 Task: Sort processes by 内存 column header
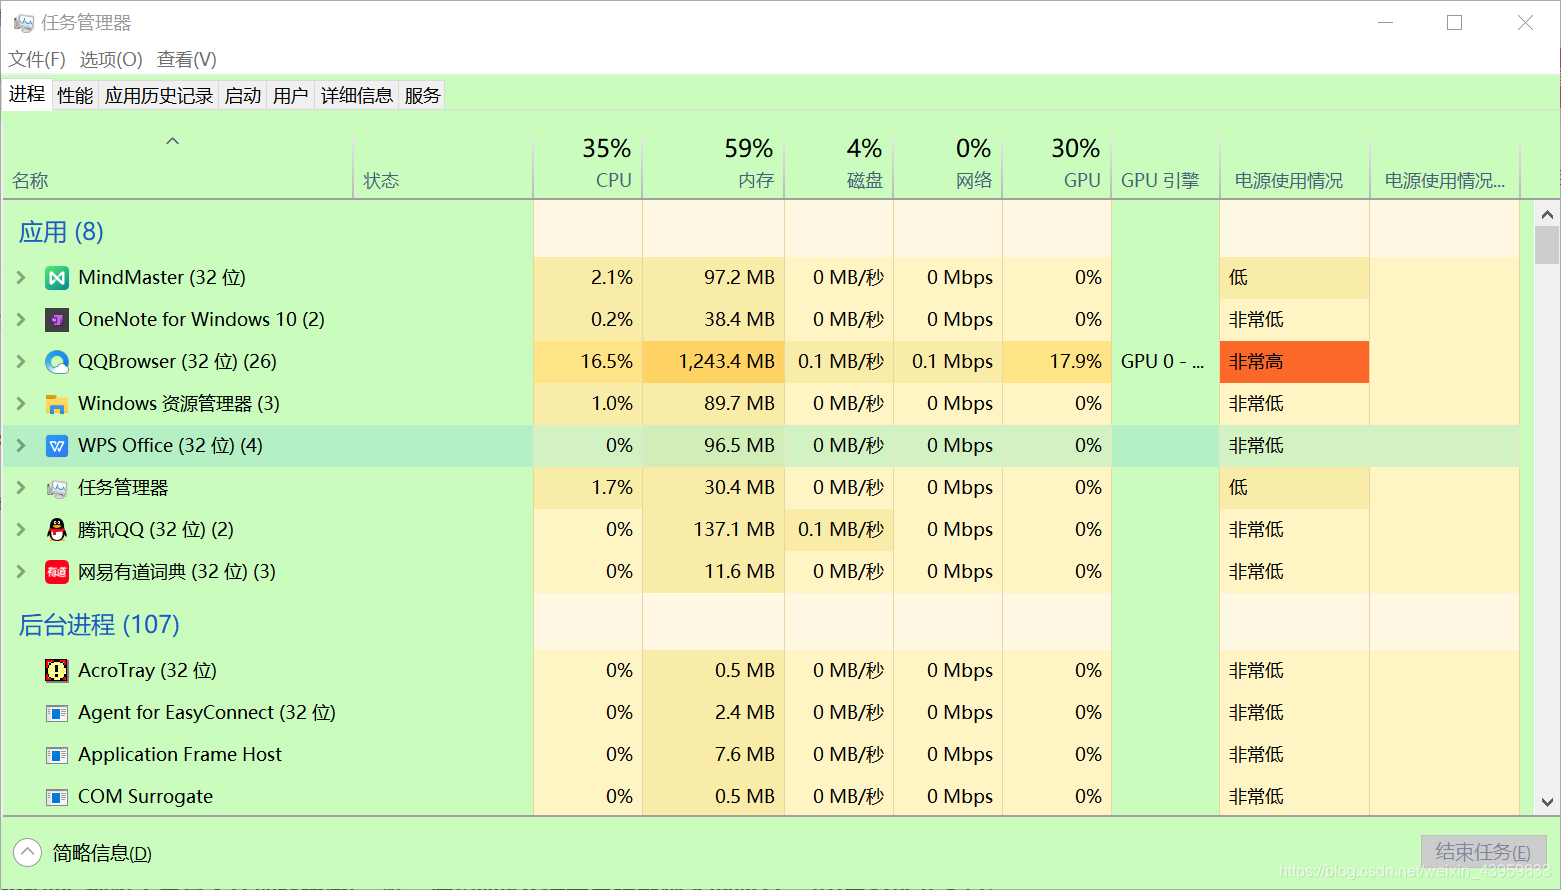(713, 165)
